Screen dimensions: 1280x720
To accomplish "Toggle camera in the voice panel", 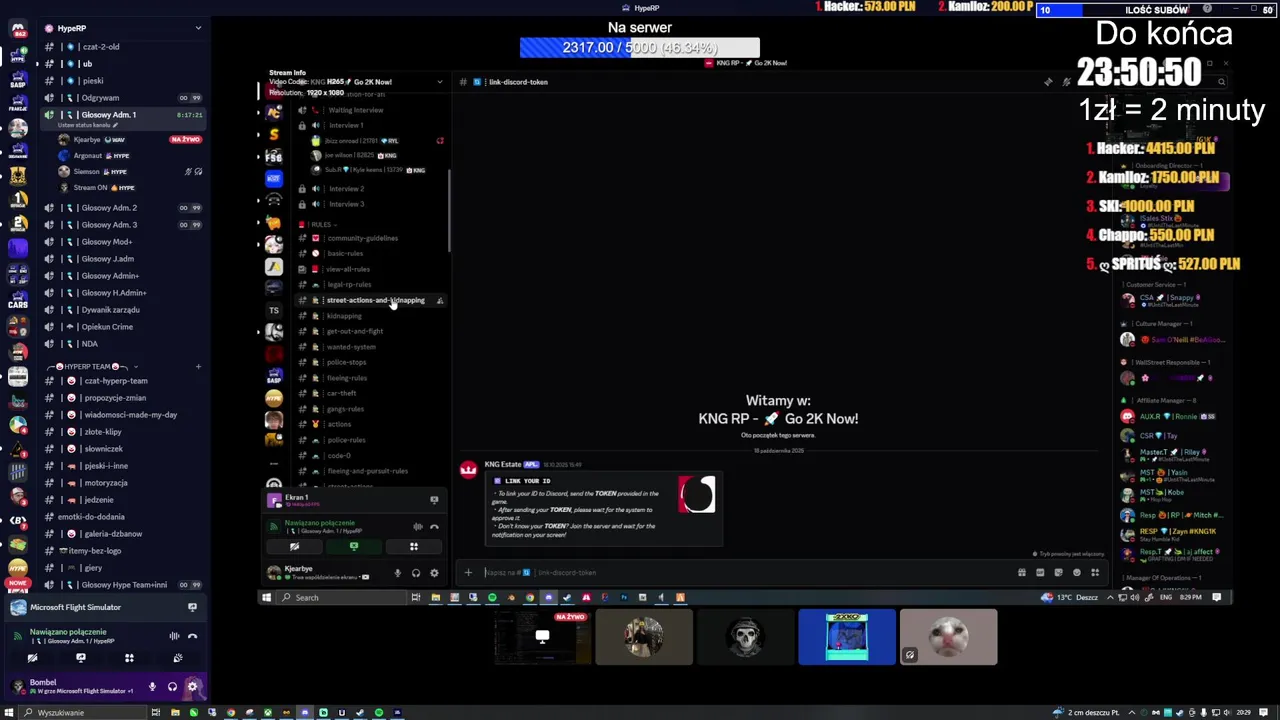I will [x=32, y=658].
